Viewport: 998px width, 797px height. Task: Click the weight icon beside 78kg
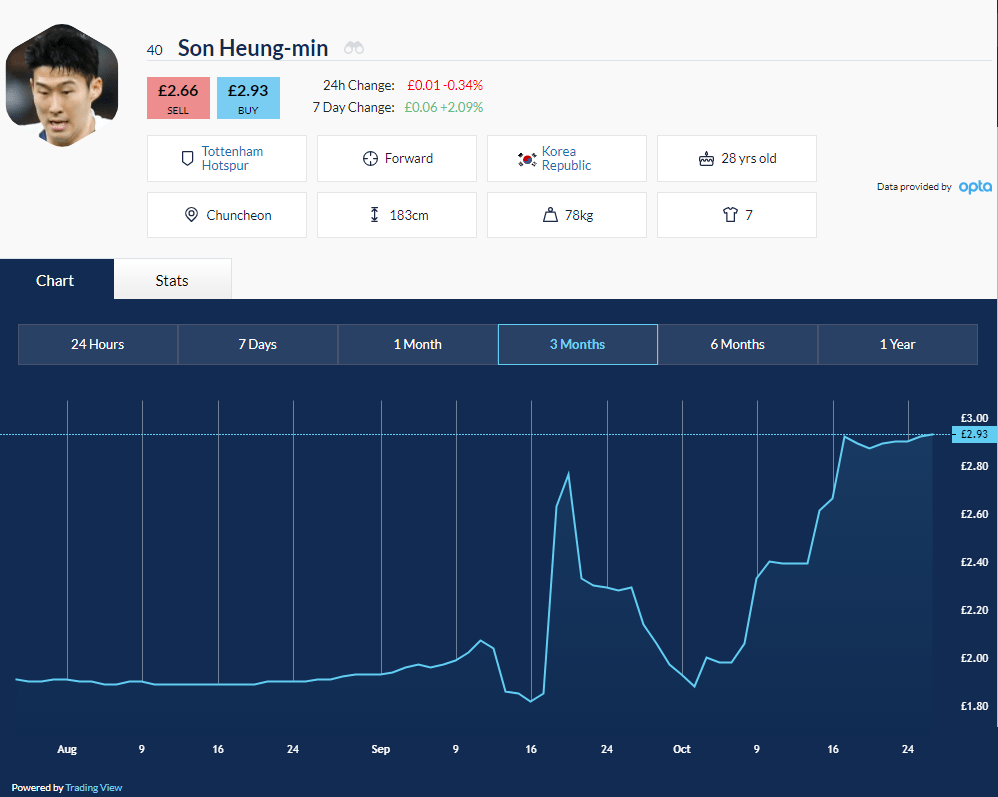[550, 215]
